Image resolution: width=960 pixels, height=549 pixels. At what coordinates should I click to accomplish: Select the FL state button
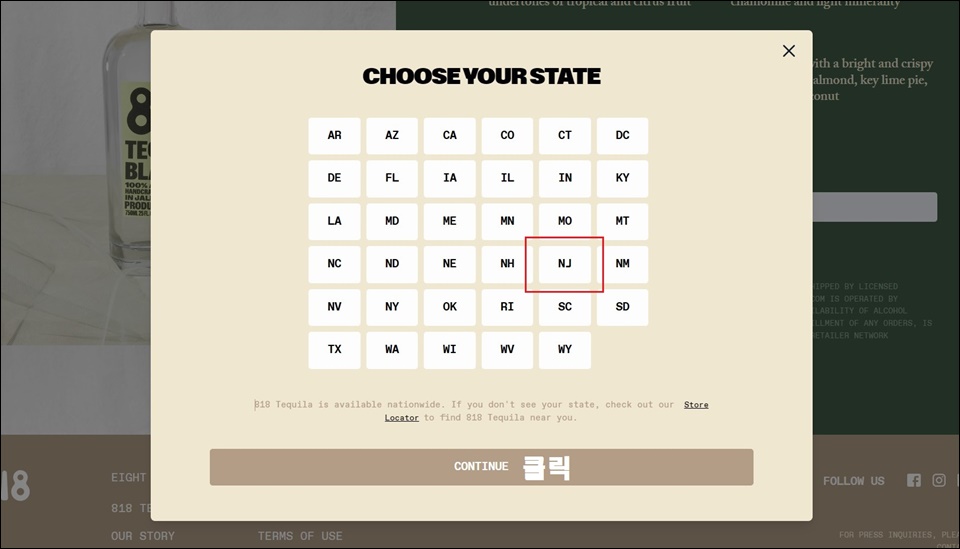[392, 179]
